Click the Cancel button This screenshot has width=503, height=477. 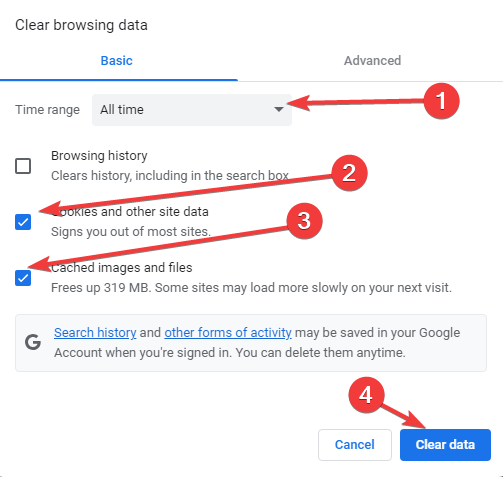(355, 445)
